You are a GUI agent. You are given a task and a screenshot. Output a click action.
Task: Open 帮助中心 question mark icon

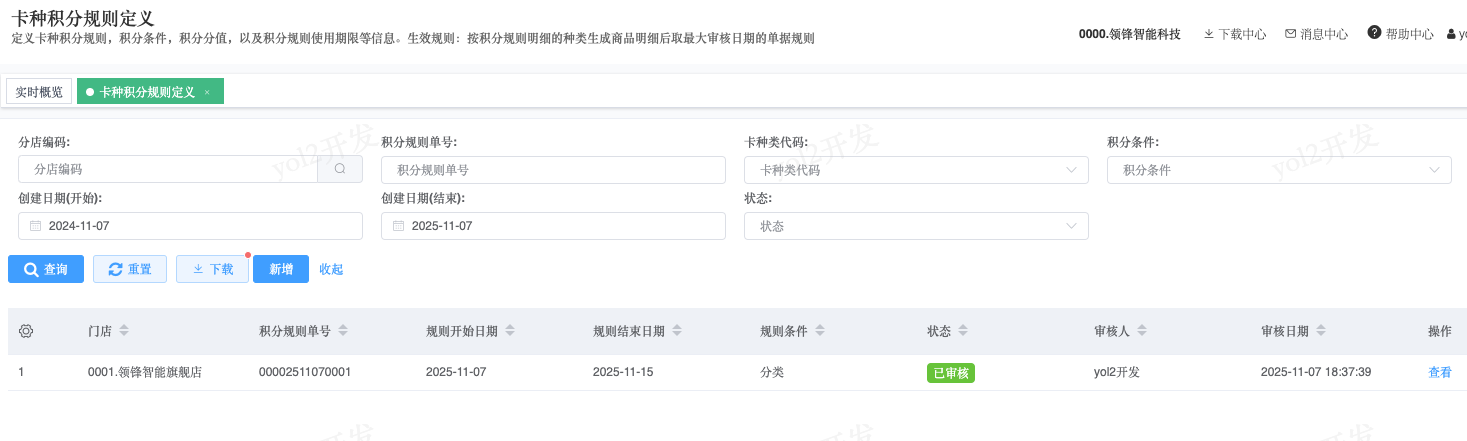pyautogui.click(x=1374, y=33)
